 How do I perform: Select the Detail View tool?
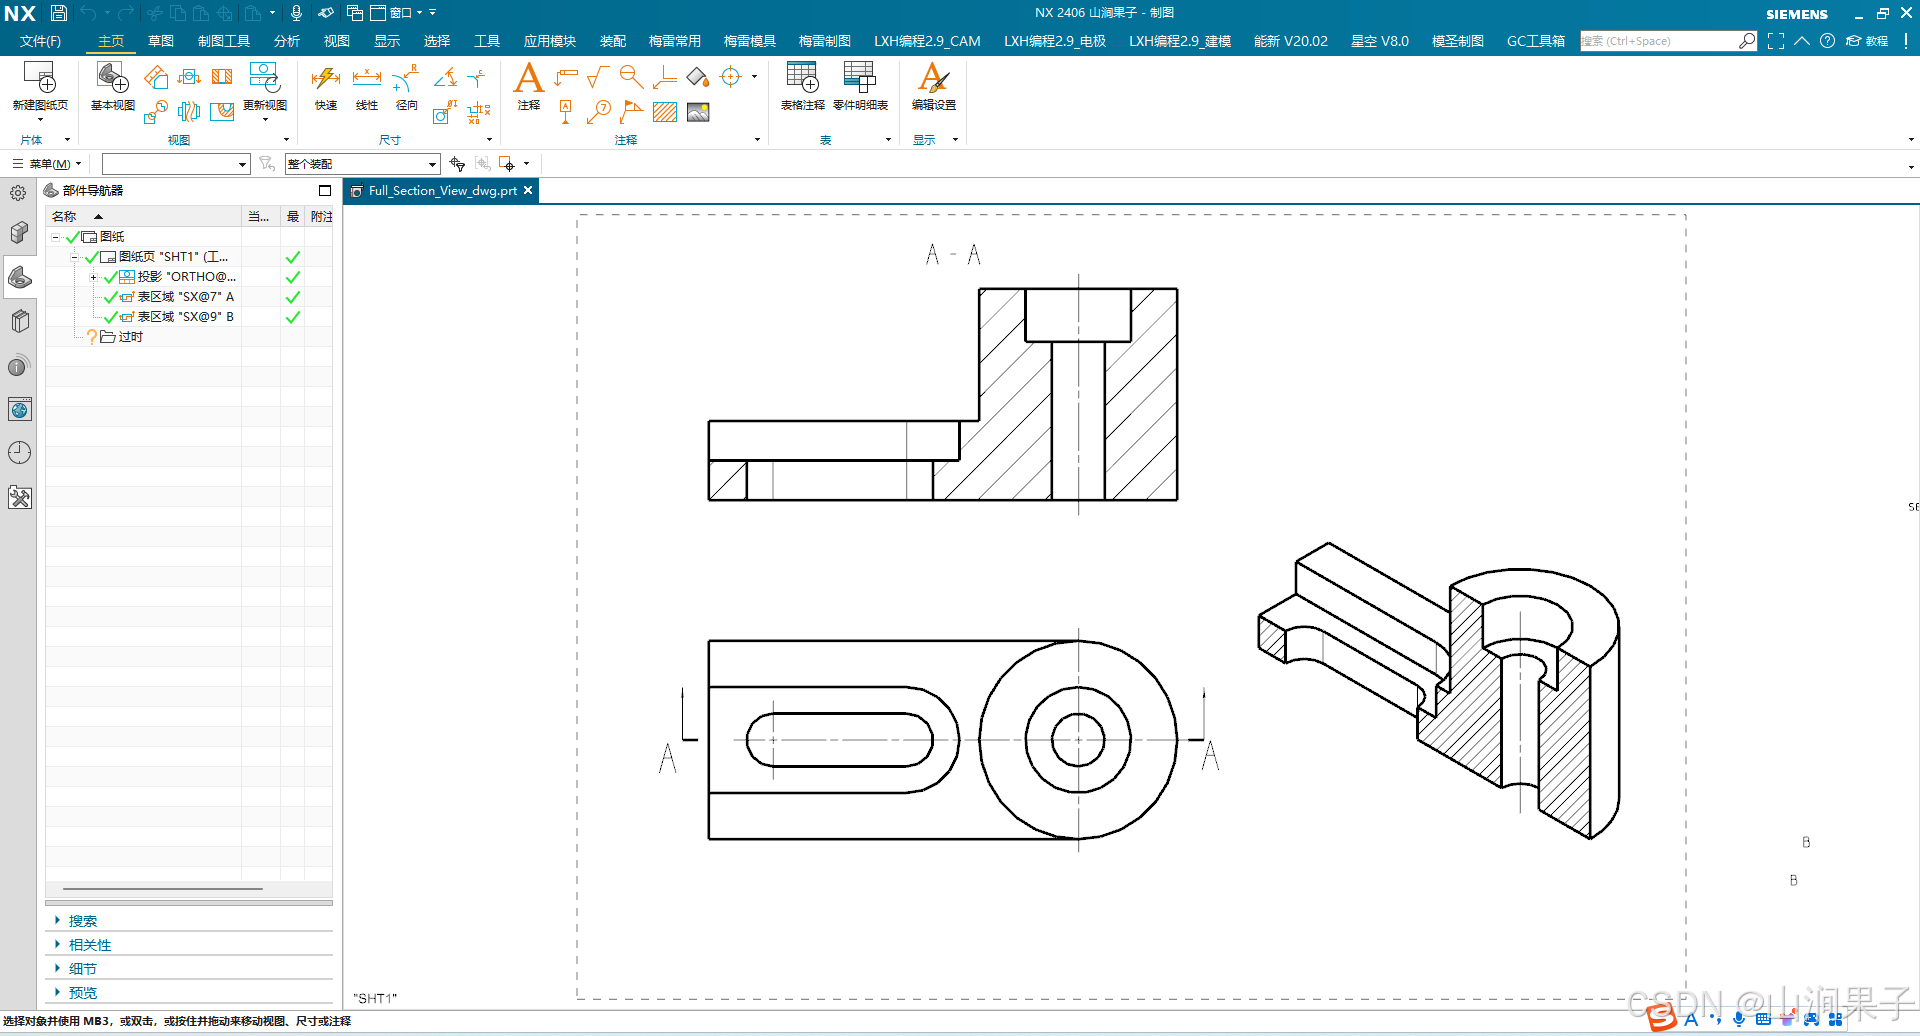155,112
